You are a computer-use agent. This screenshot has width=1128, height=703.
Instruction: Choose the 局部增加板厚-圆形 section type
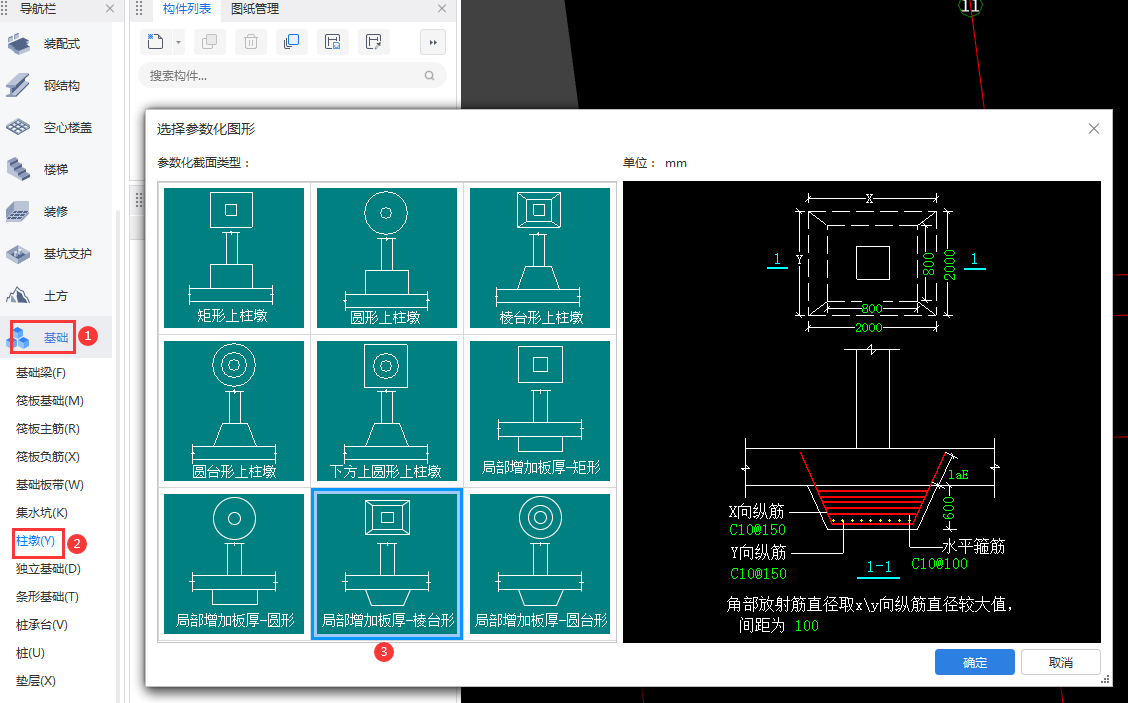[234, 563]
